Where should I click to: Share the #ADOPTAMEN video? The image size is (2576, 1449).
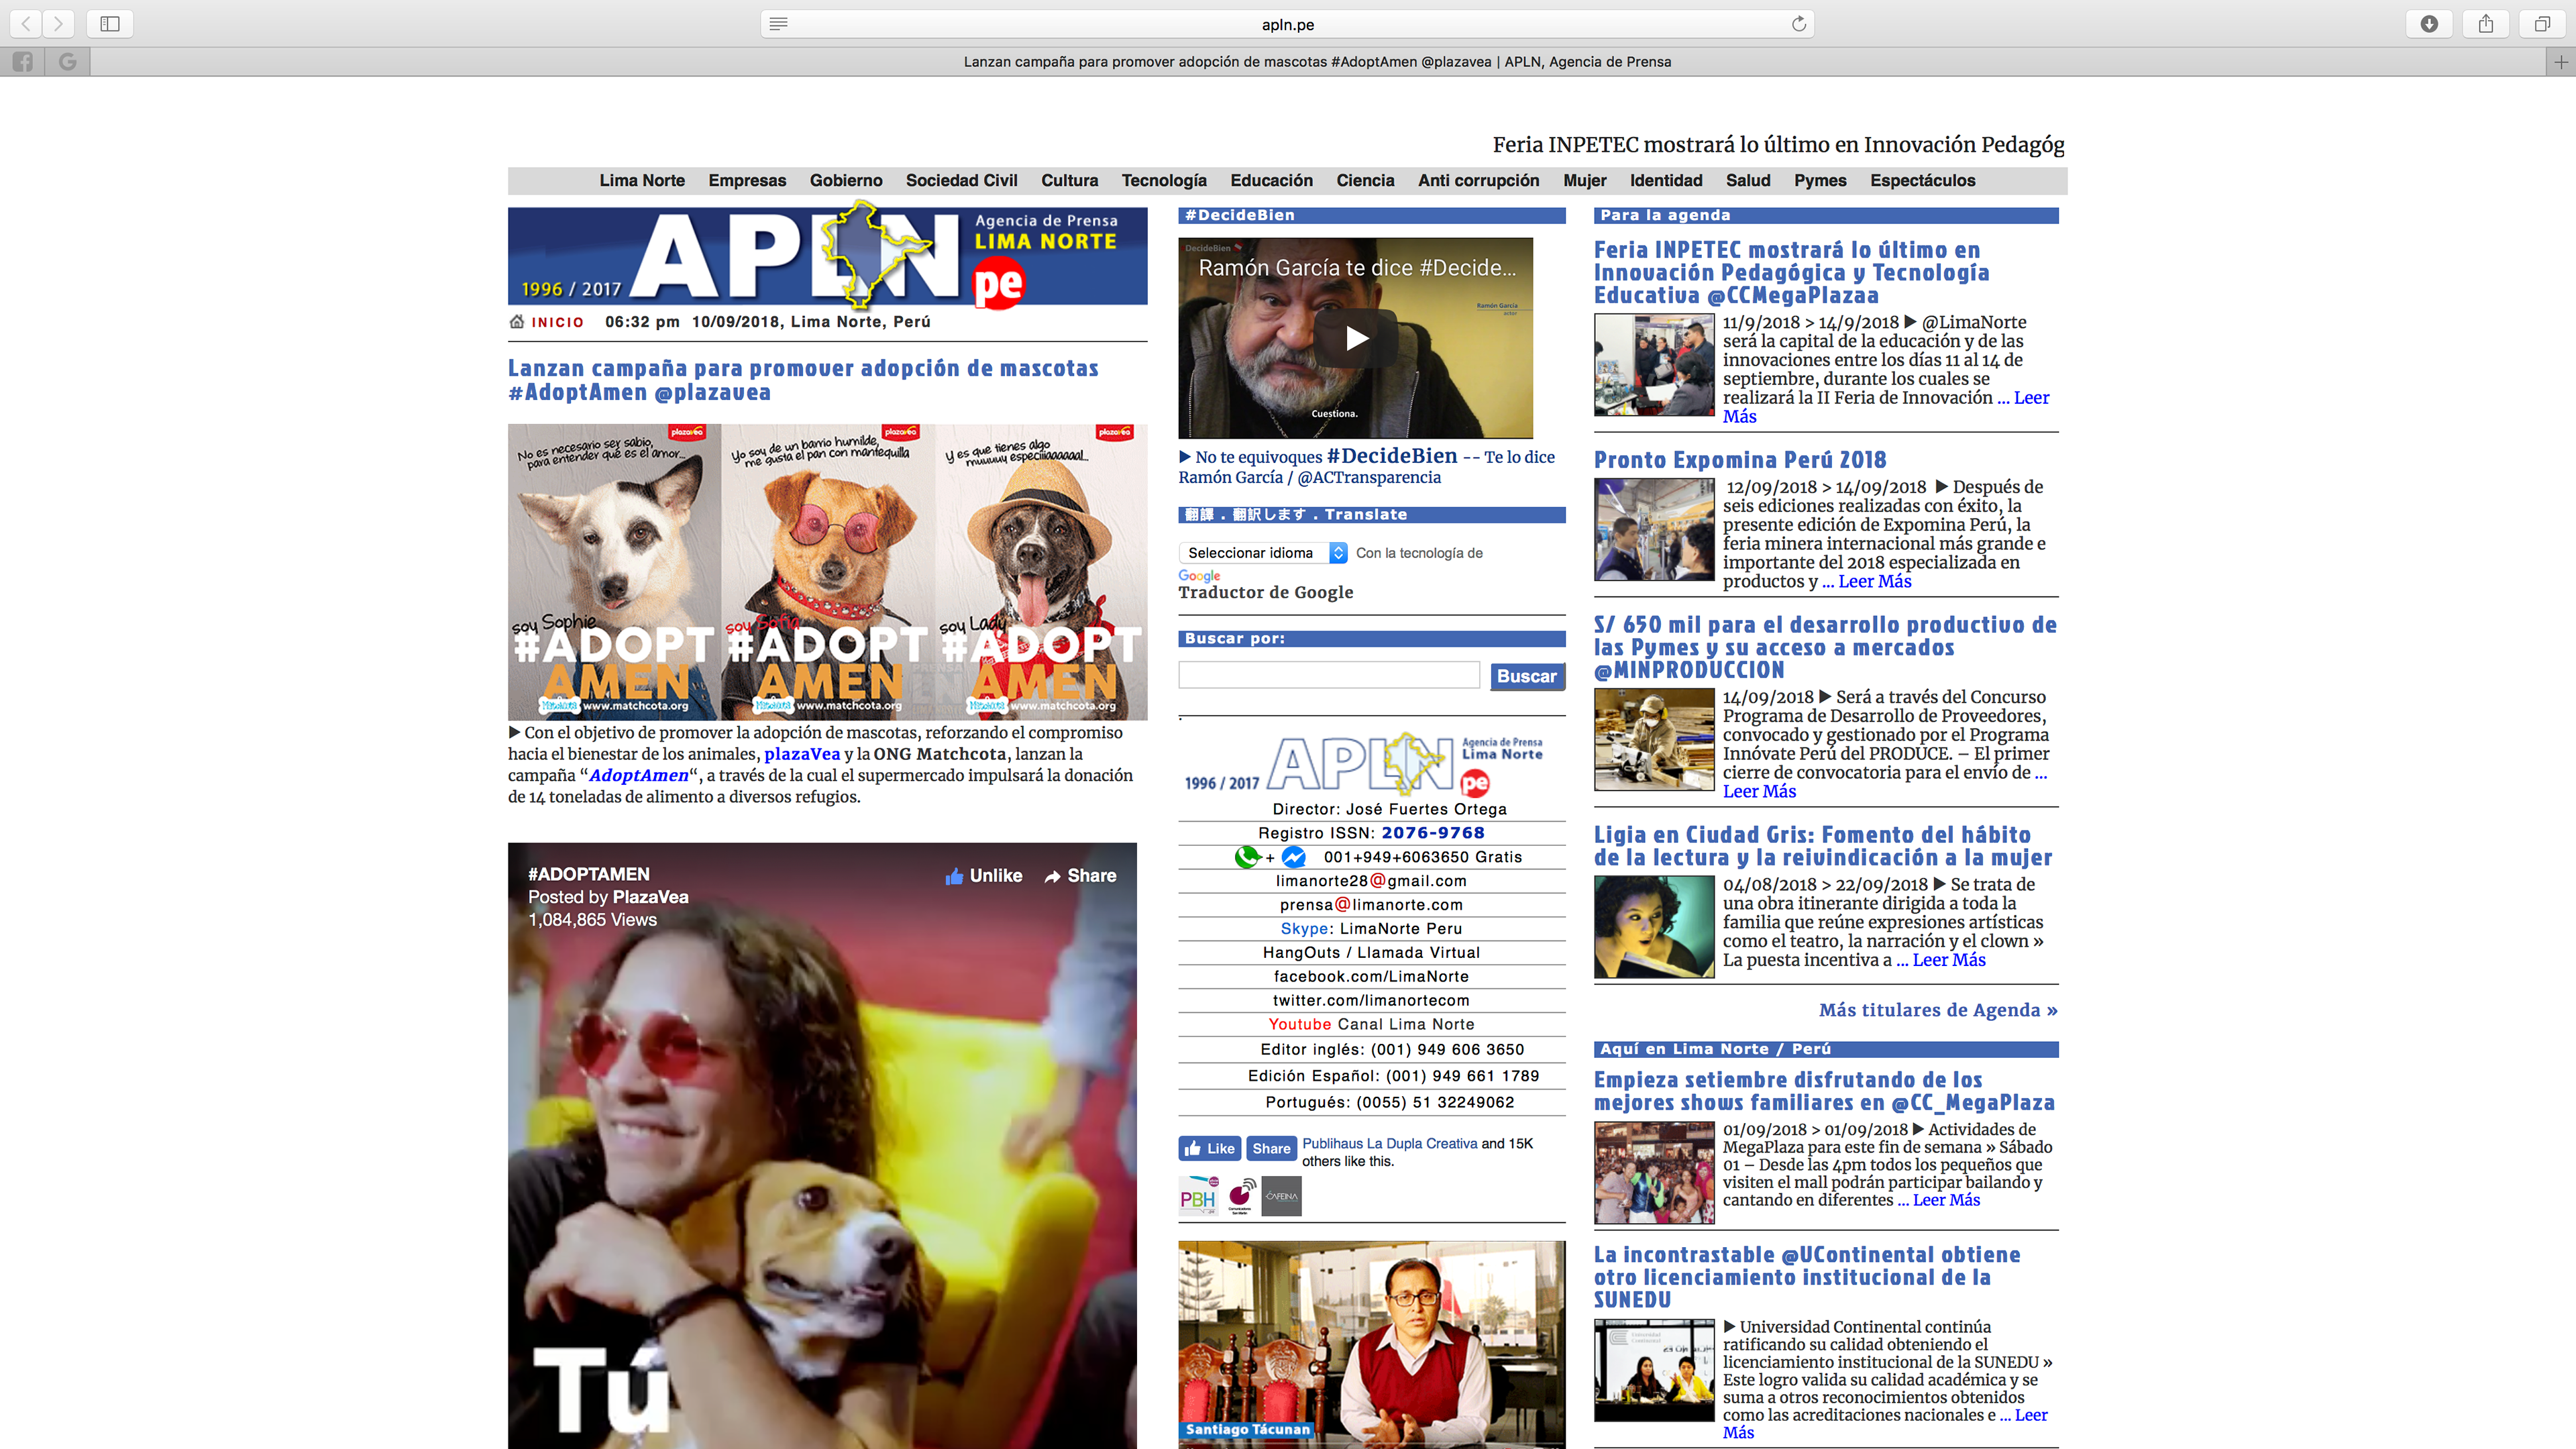coord(1080,876)
